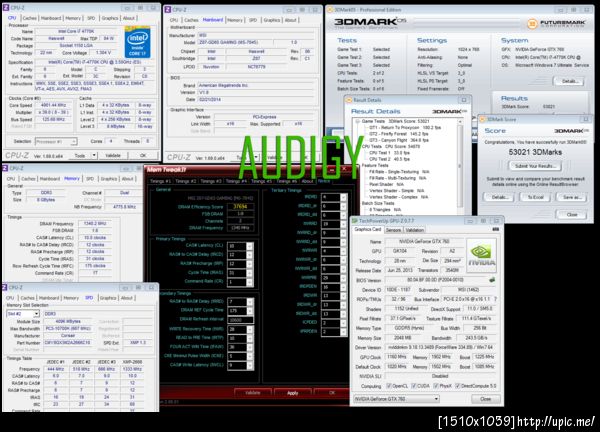The height and width of the screenshot is (432, 600).
Task: Click the BIOS Version field in GPU-Z
Action: (435, 280)
